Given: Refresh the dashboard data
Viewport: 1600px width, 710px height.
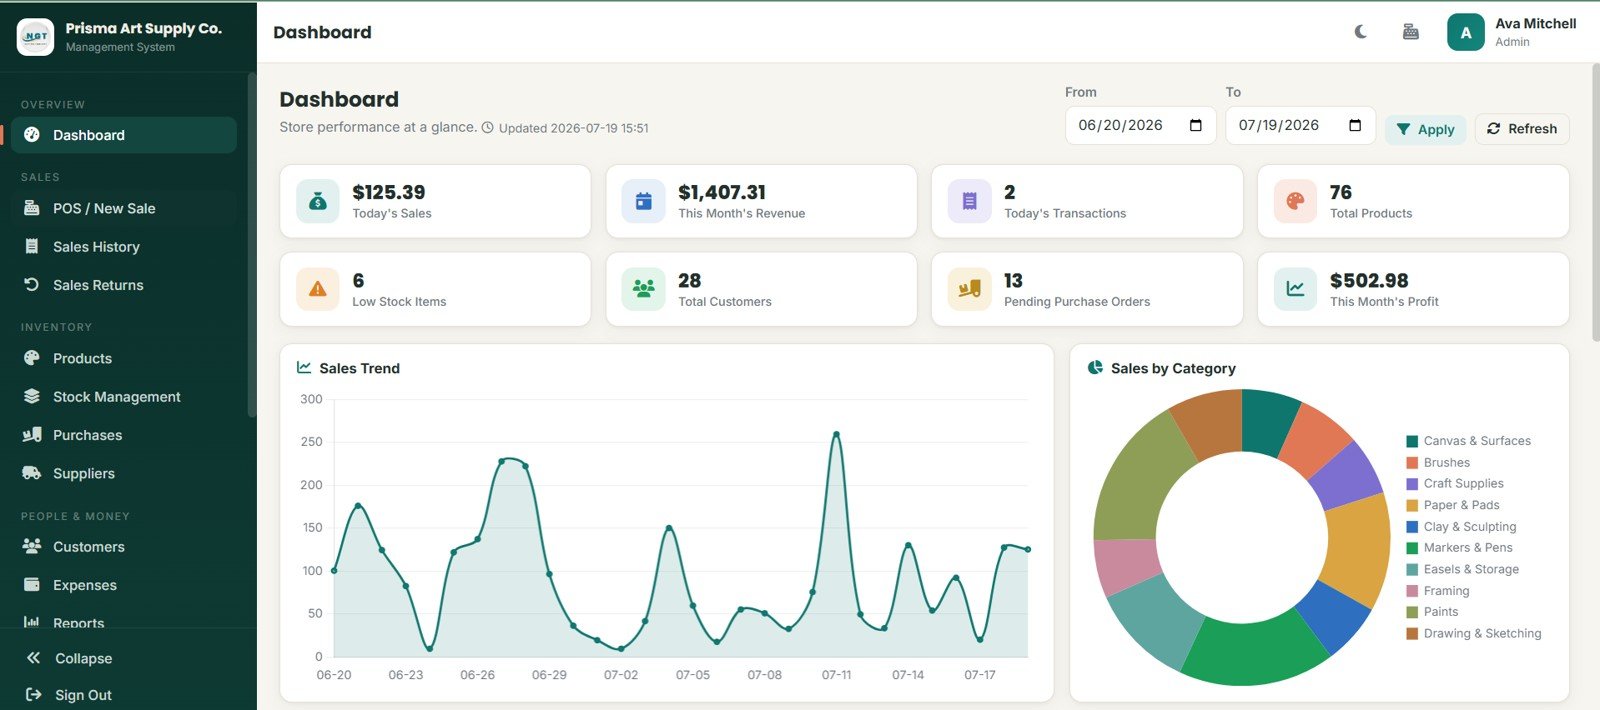Looking at the screenshot, I should tap(1522, 129).
